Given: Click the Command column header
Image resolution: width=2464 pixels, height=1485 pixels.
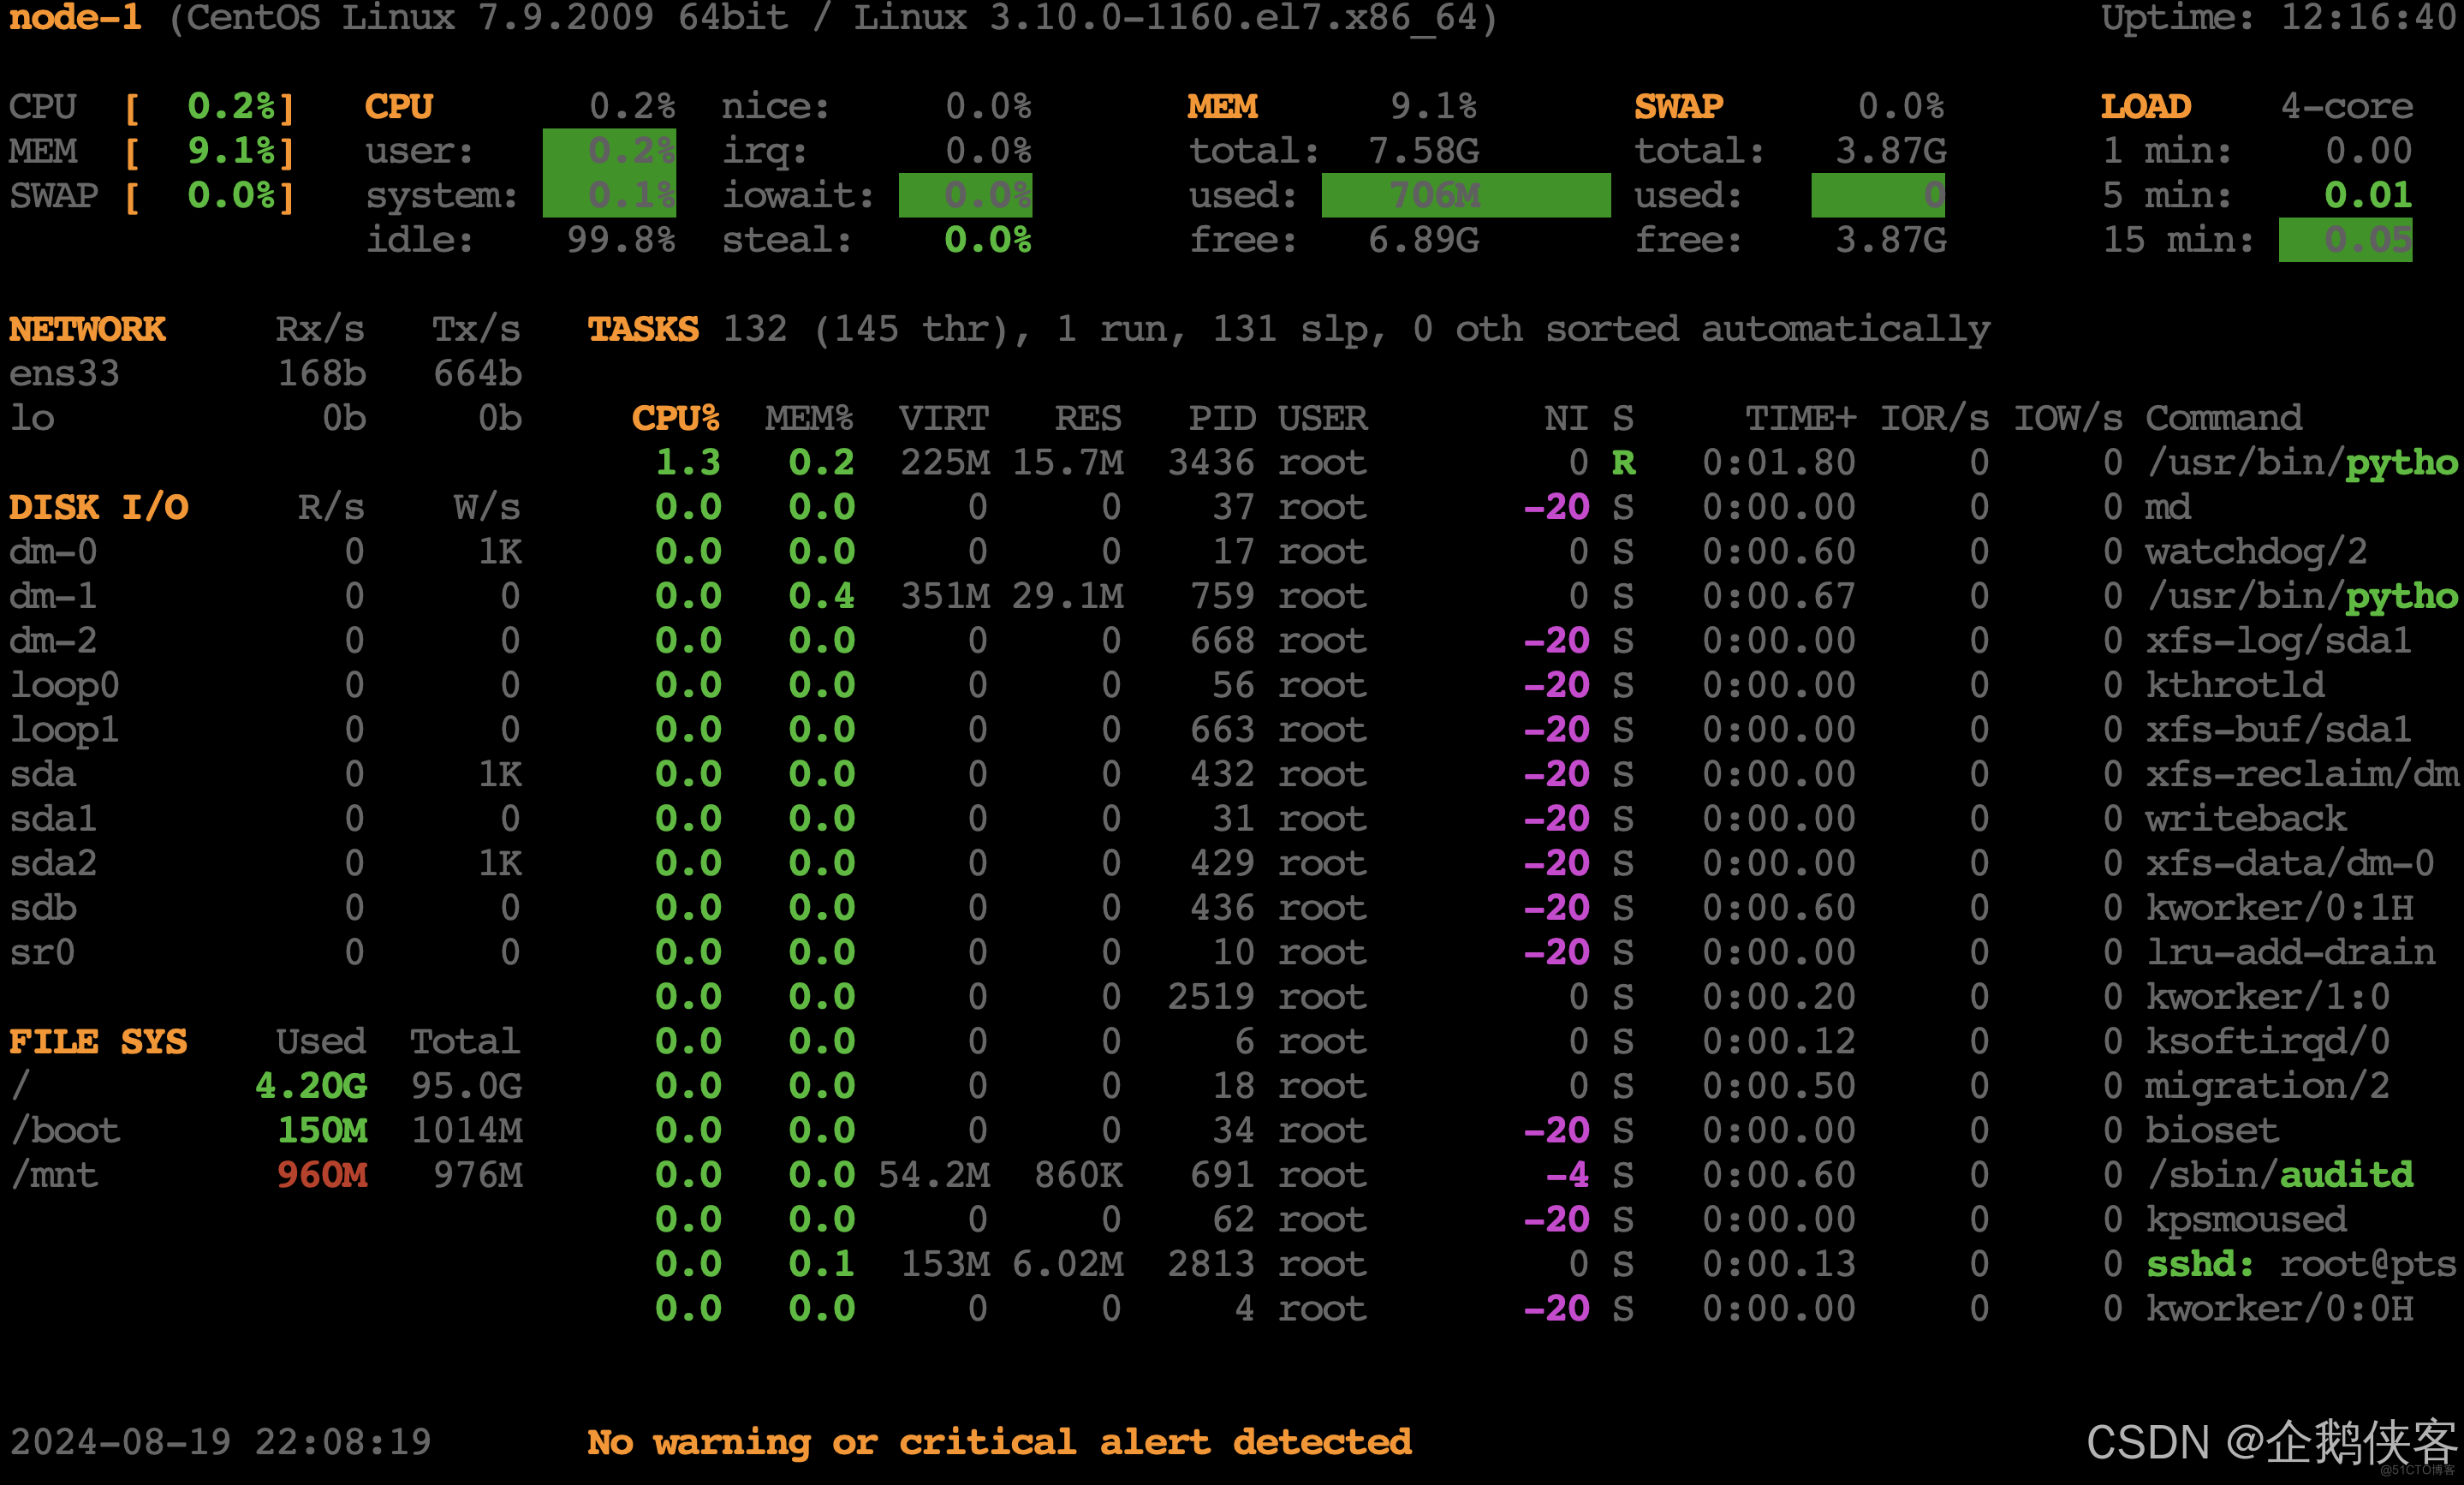Looking at the screenshot, I should (2225, 418).
